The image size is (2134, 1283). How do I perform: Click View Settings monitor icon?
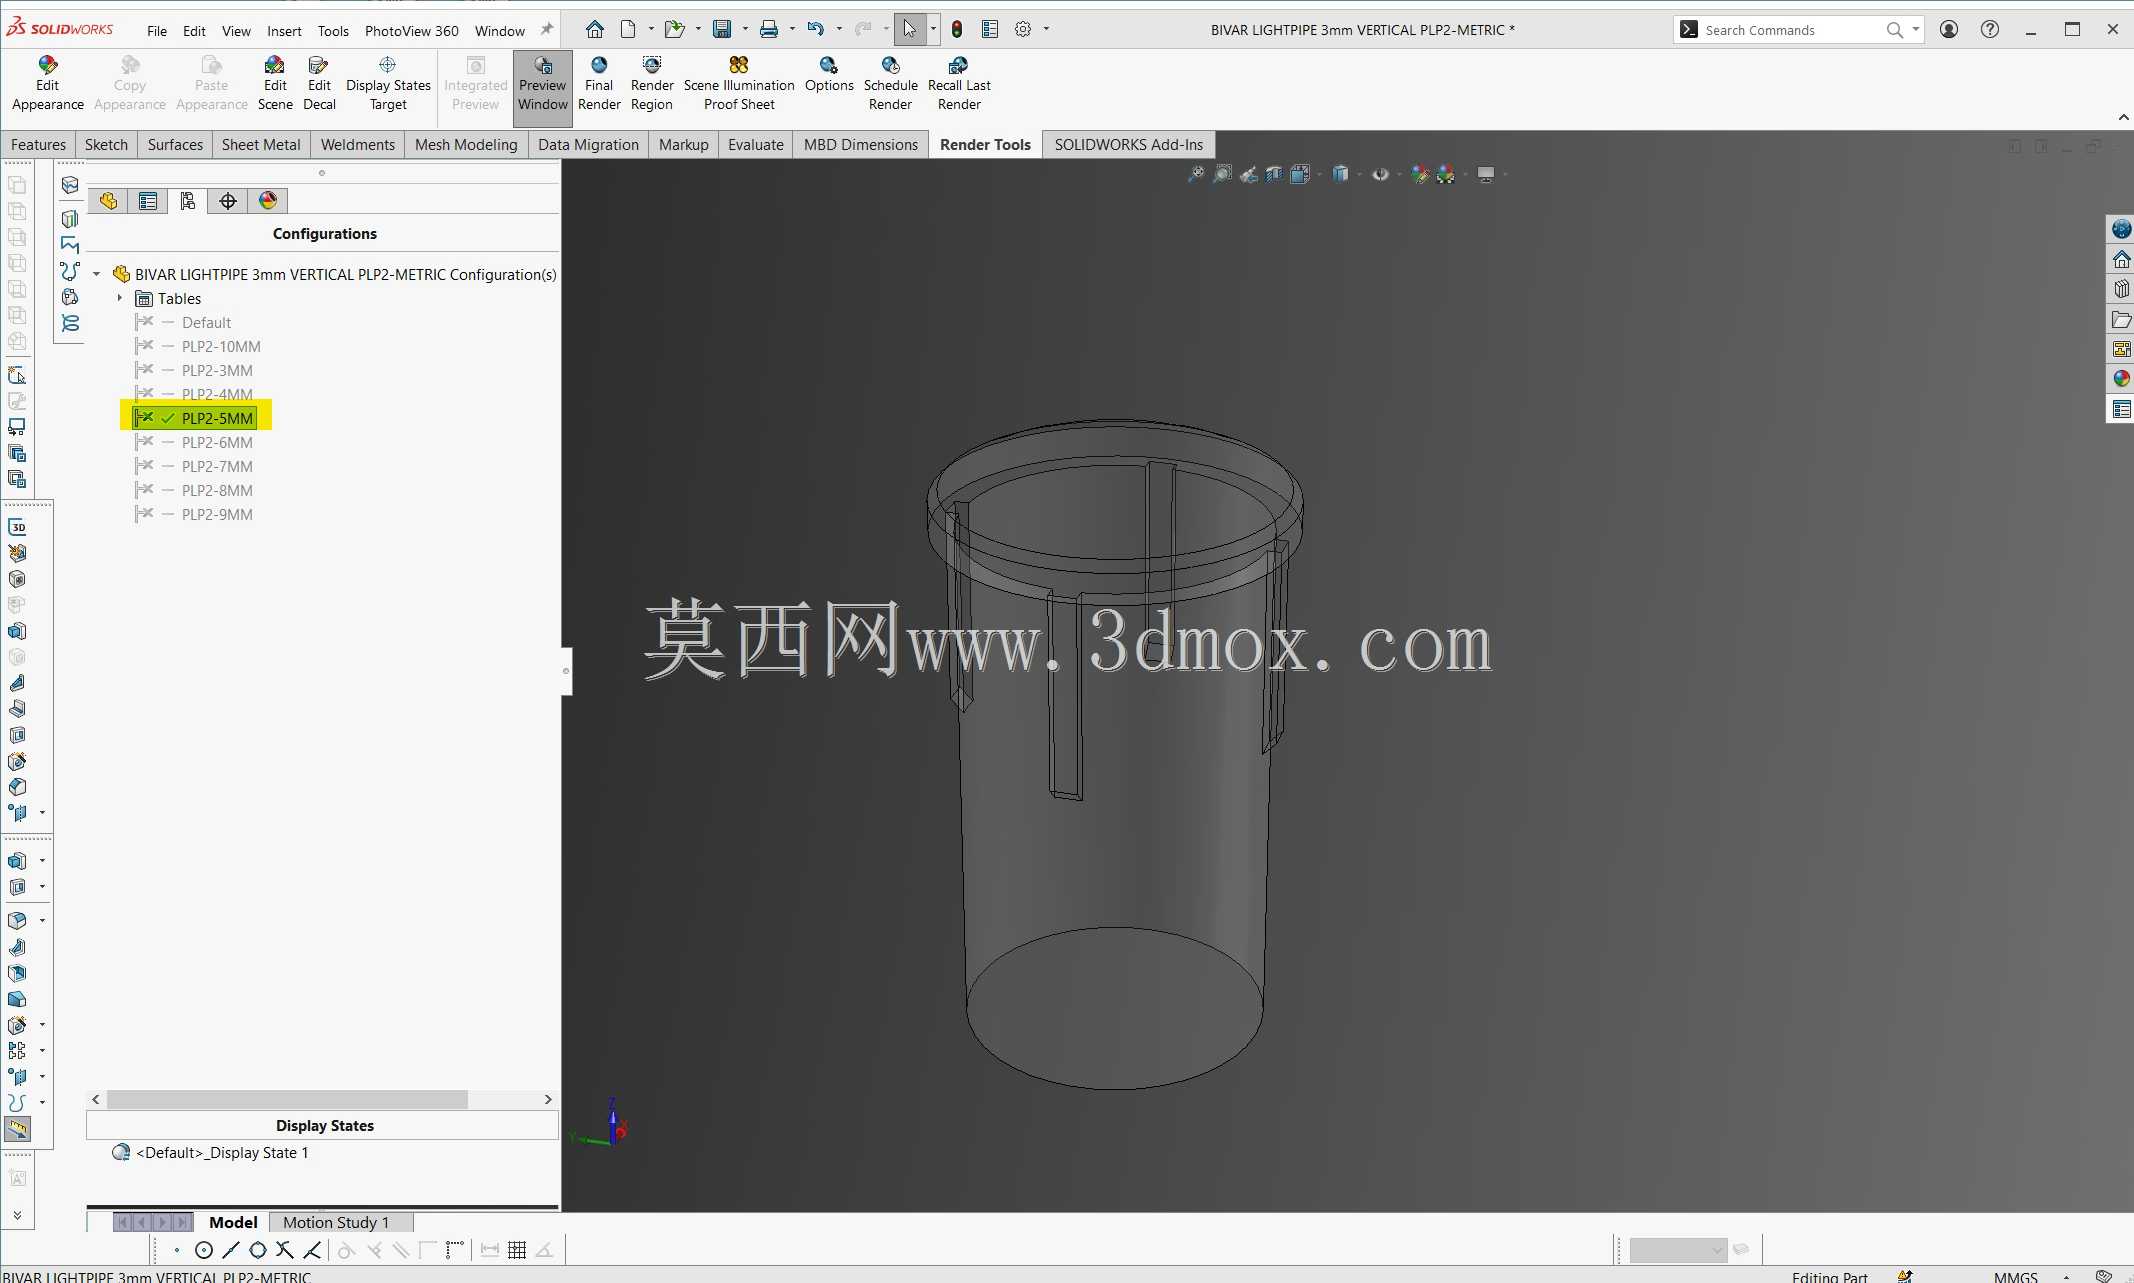(x=1486, y=174)
